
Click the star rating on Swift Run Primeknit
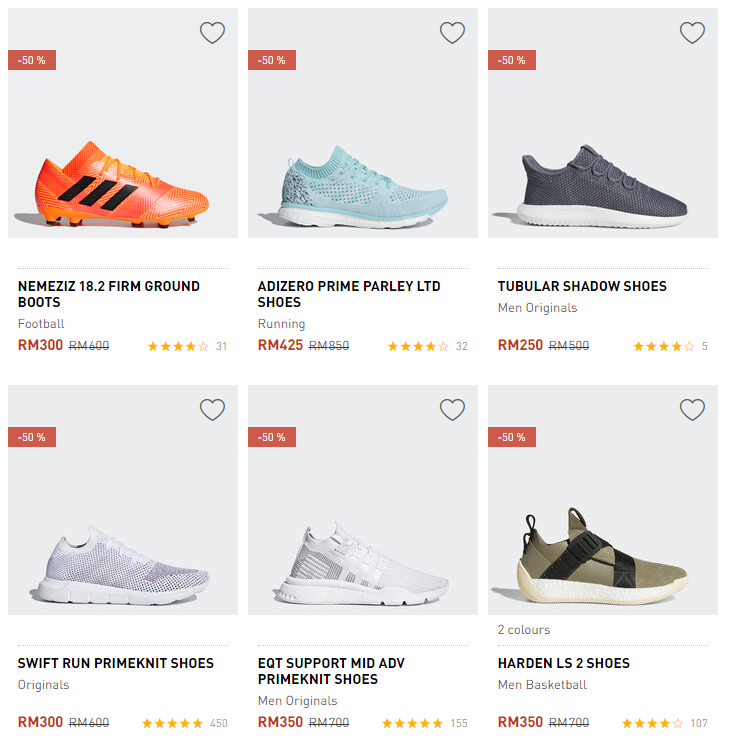(172, 723)
